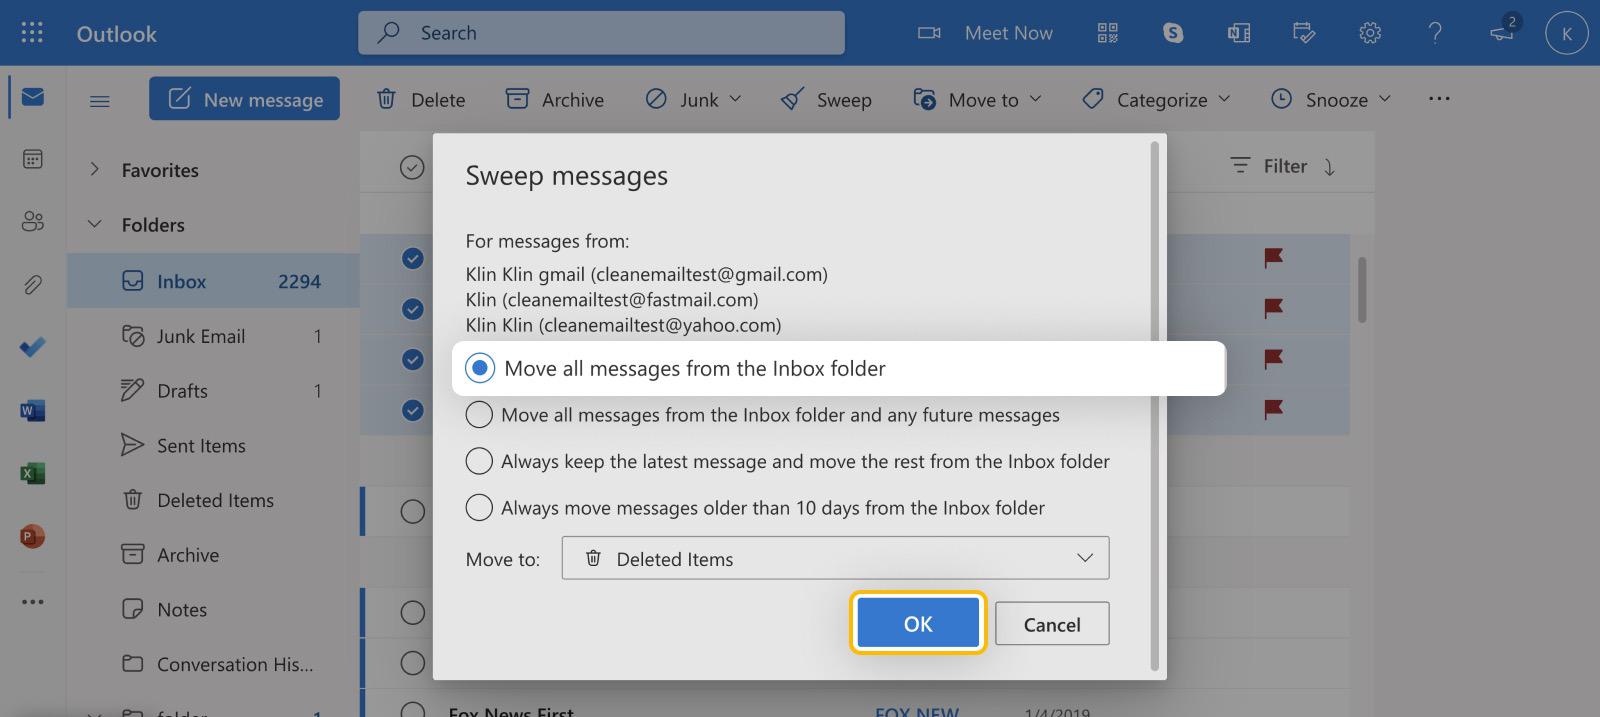This screenshot has height=717, width=1600.
Task: Open the Filter menu
Action: coord(1268,166)
